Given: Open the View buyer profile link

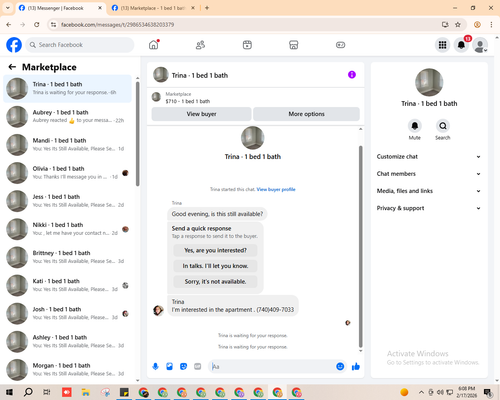Looking at the screenshot, I should pos(276,189).
